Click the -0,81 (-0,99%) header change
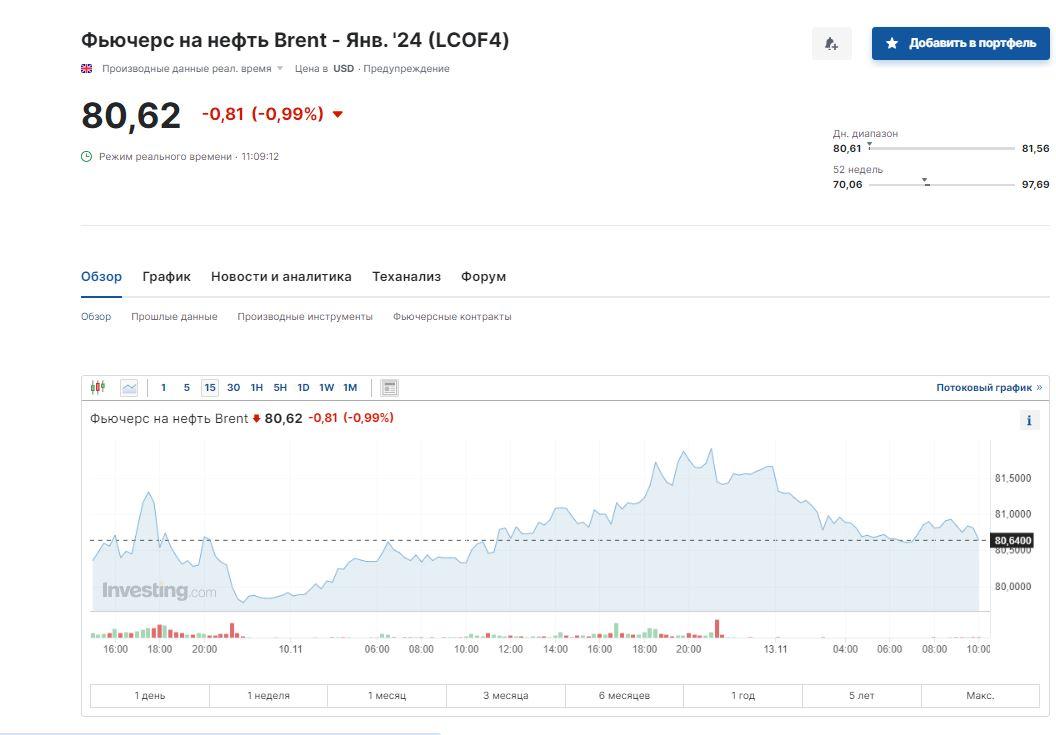 coord(263,114)
